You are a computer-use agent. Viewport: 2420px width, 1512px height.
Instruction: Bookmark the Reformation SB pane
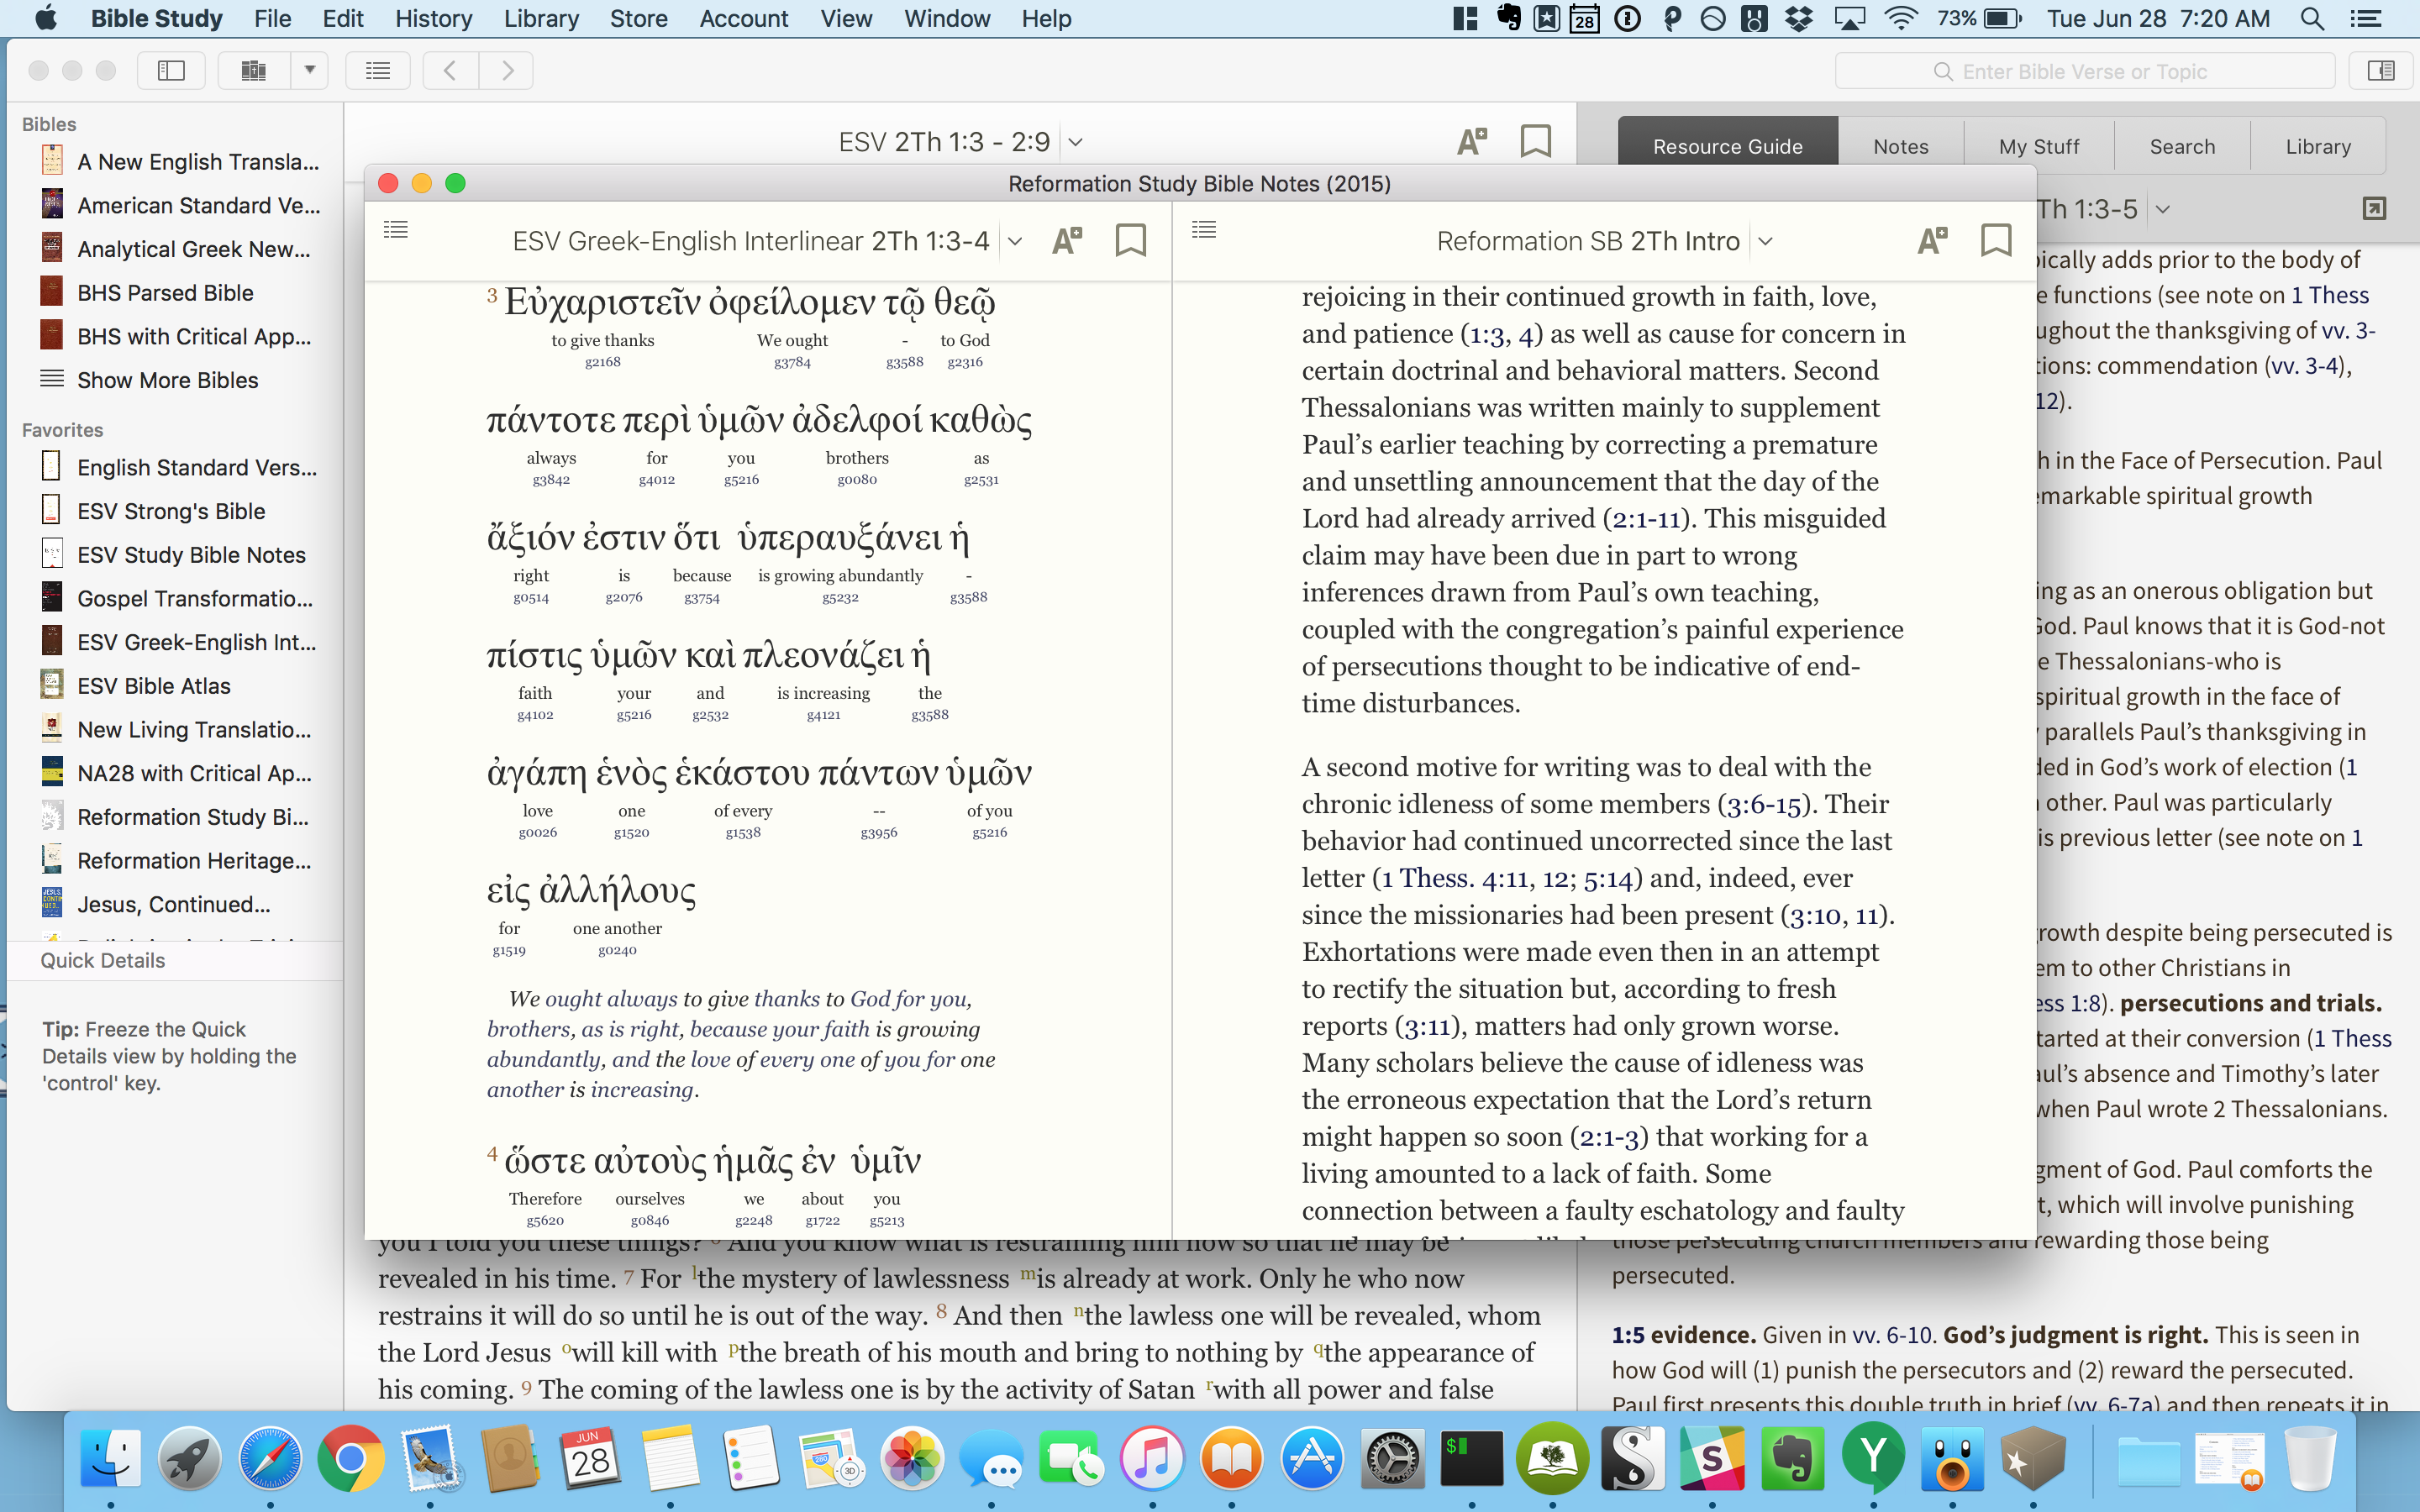[1996, 240]
